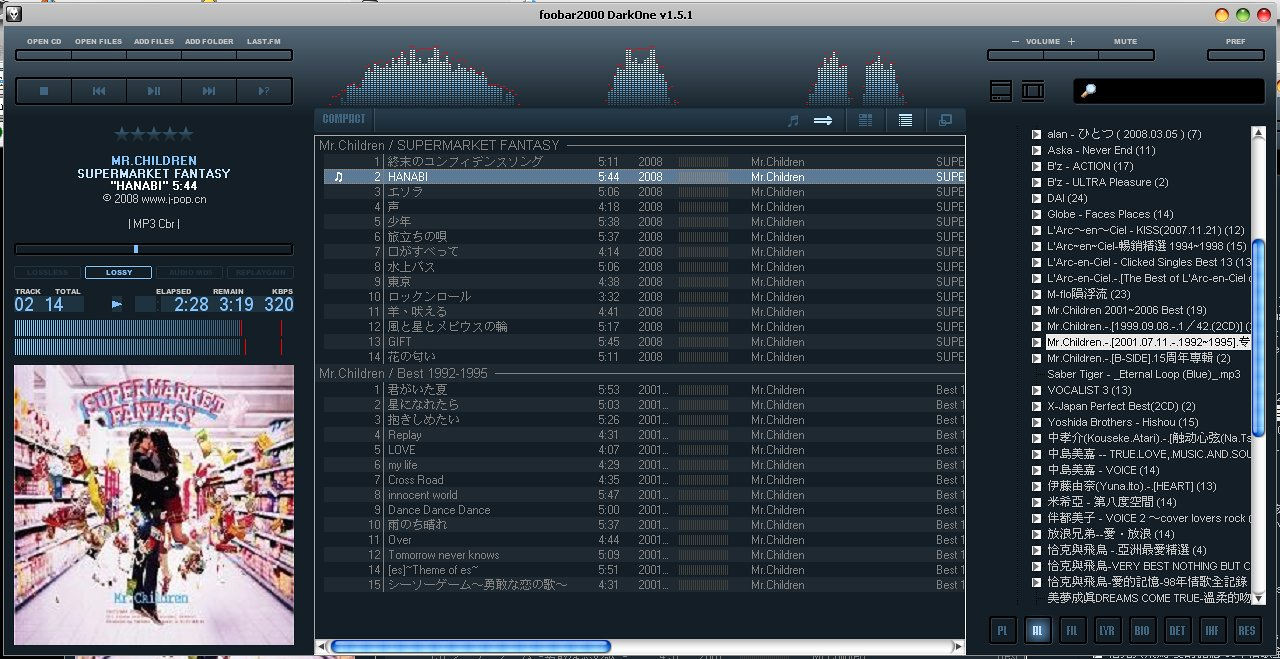Viewport: 1280px width, 659px height.
Task: Switch to the column layout view icon
Action: click(x=865, y=120)
